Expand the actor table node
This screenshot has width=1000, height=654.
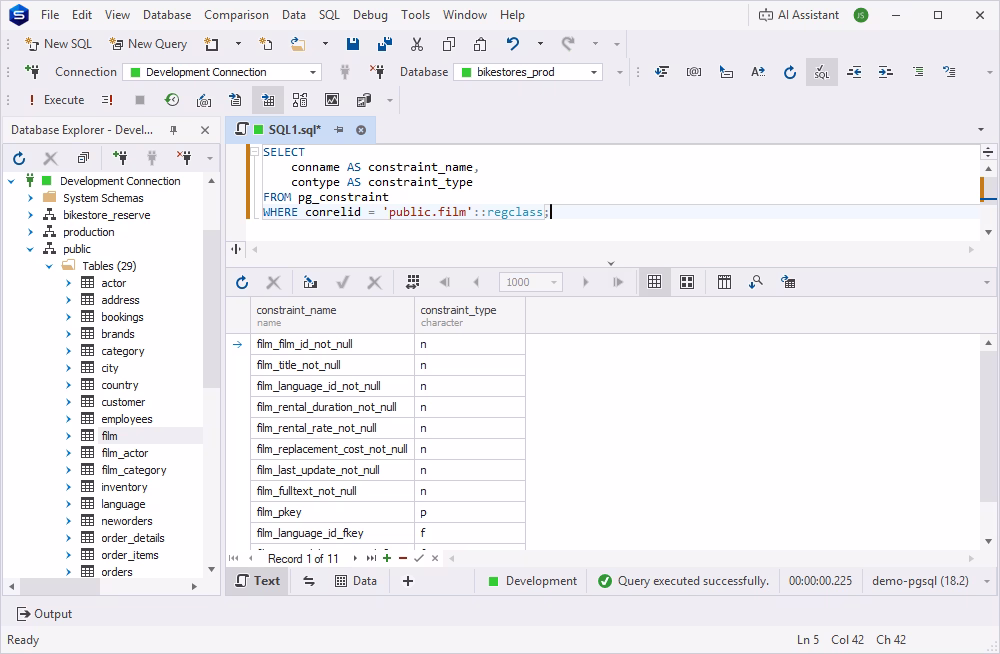click(x=68, y=283)
